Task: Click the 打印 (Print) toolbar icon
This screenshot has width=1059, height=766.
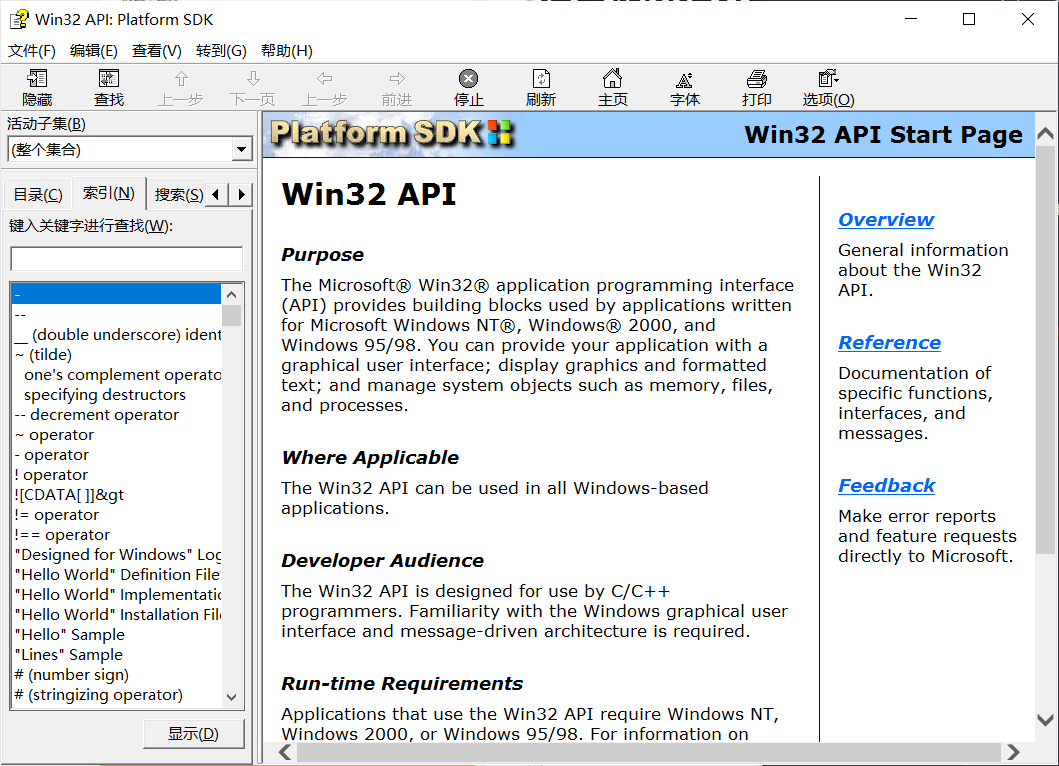Action: coord(756,88)
